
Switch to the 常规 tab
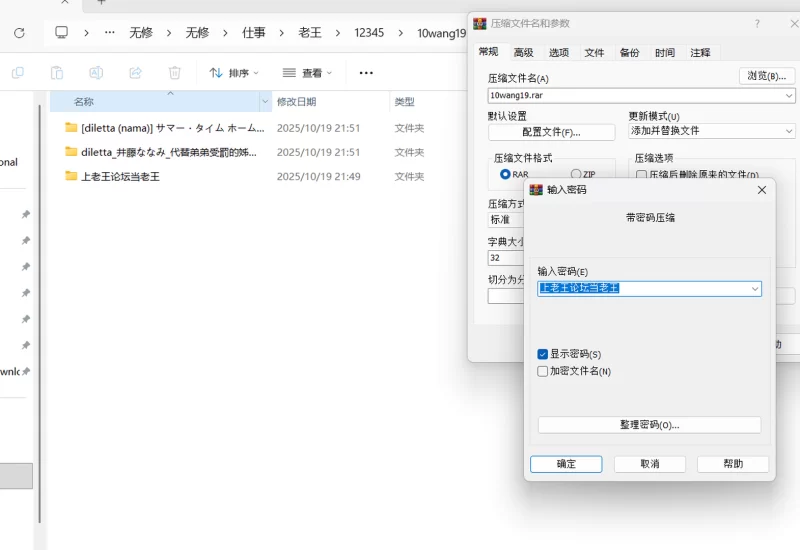click(488, 52)
